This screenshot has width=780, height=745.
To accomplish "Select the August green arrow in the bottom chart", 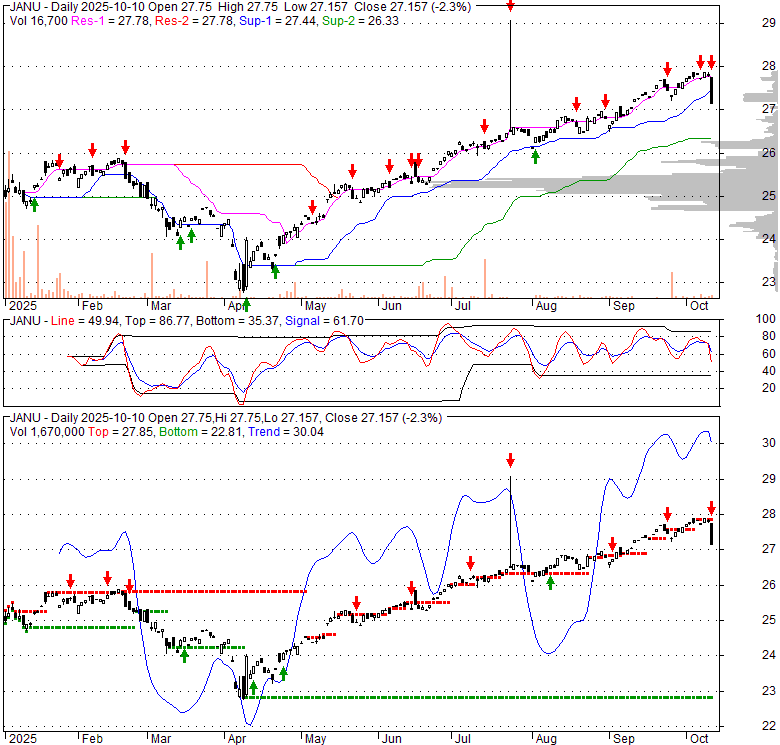I will click(550, 583).
